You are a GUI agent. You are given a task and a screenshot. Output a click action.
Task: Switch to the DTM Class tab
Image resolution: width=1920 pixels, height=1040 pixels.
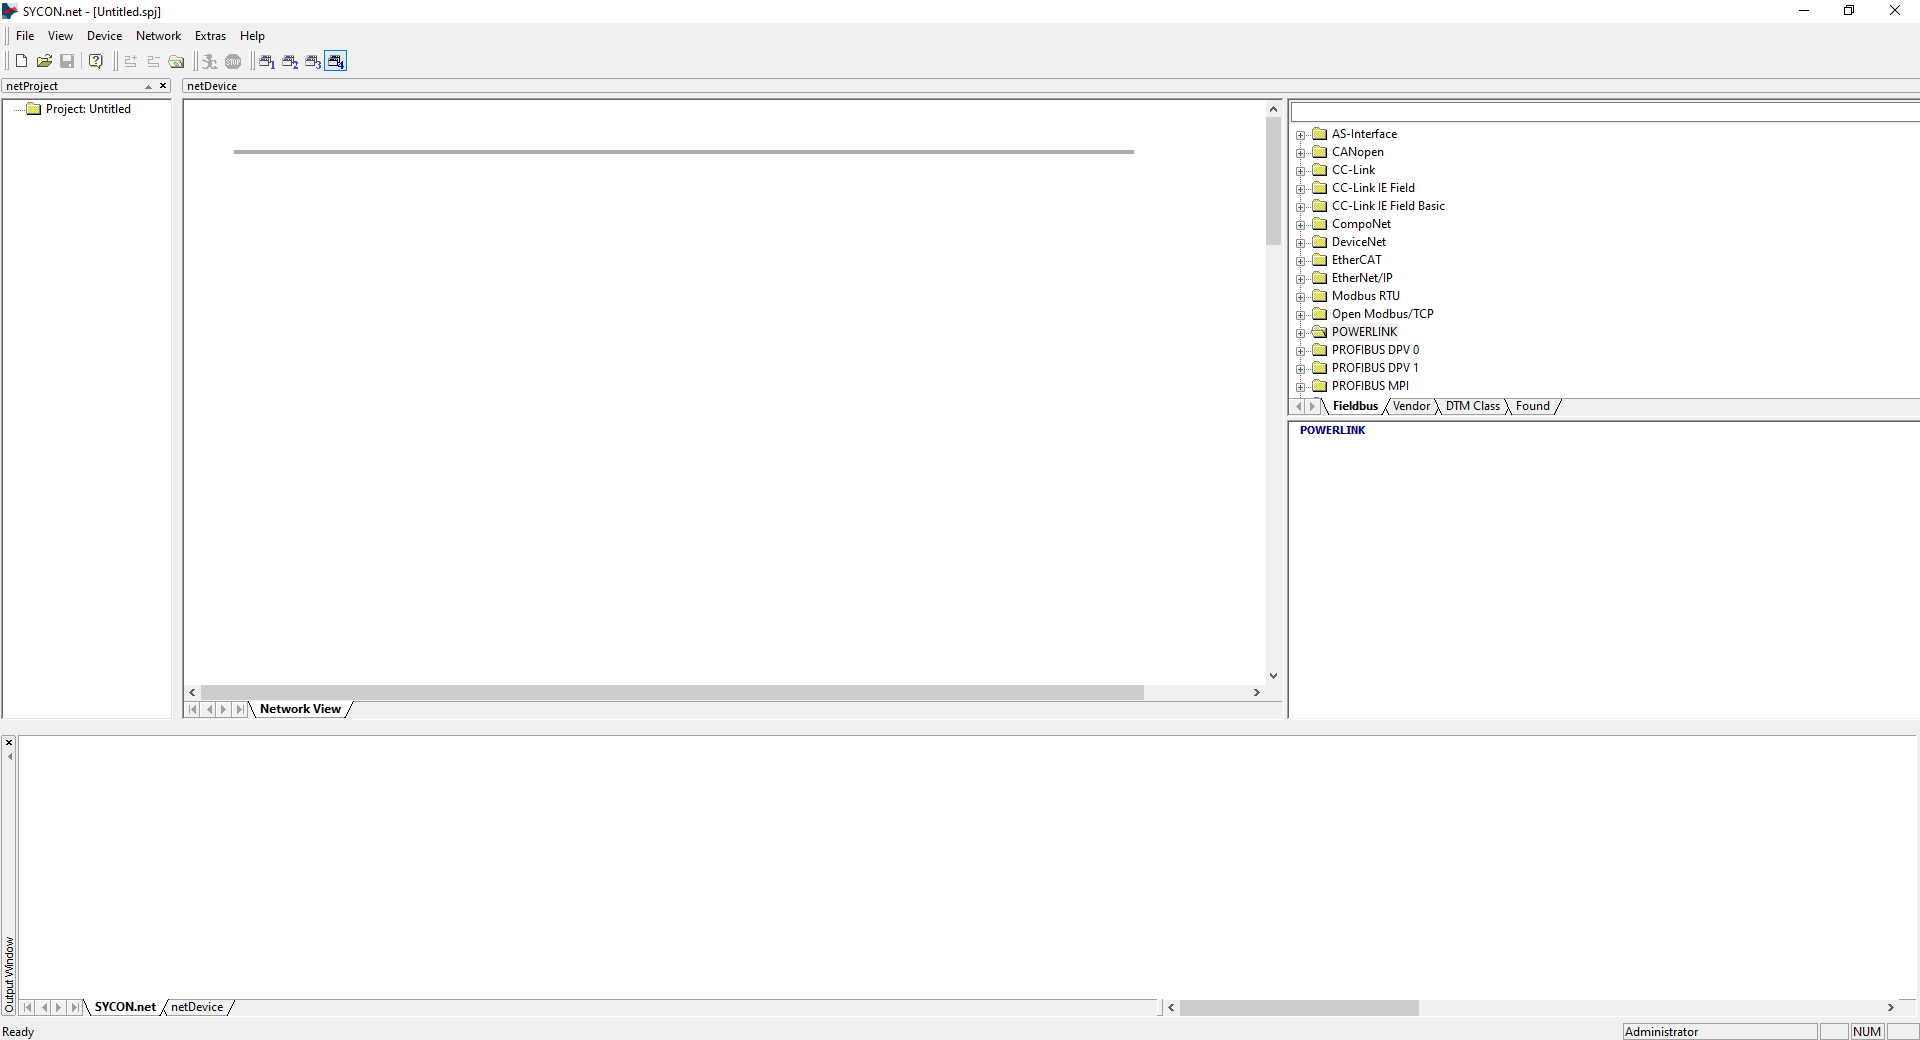[x=1472, y=406]
